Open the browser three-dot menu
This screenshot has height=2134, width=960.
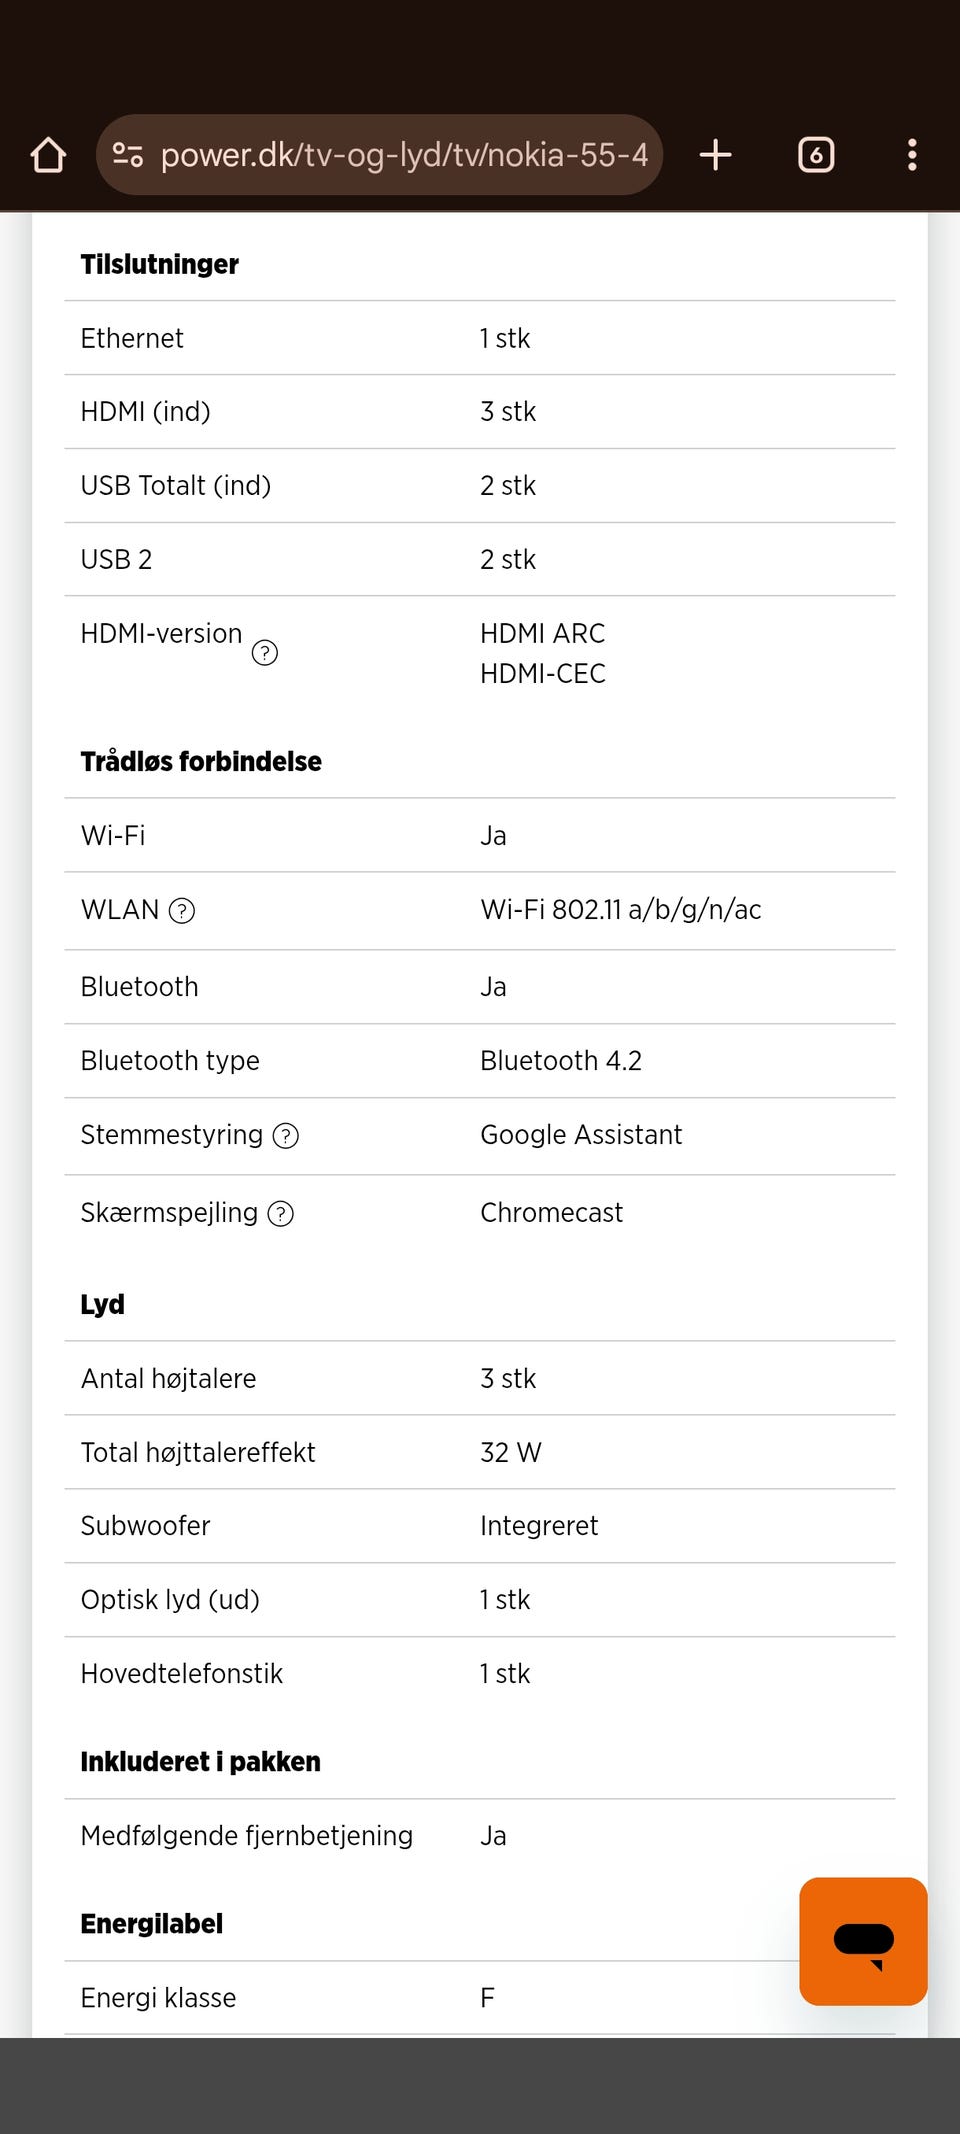pyautogui.click(x=911, y=155)
